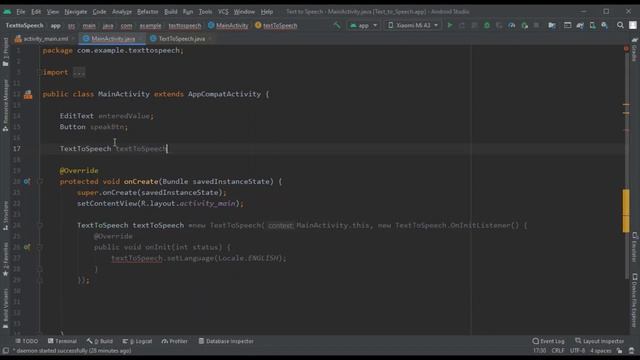The width and height of the screenshot is (640, 360).
Task: Click the texttospeech package breadcrumb
Action: [184, 25]
